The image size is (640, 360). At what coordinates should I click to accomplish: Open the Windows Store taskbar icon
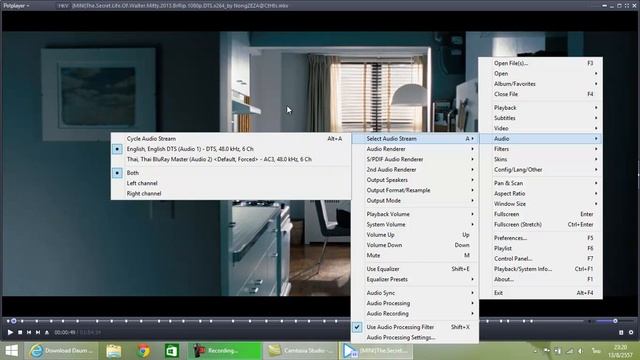tap(172, 351)
